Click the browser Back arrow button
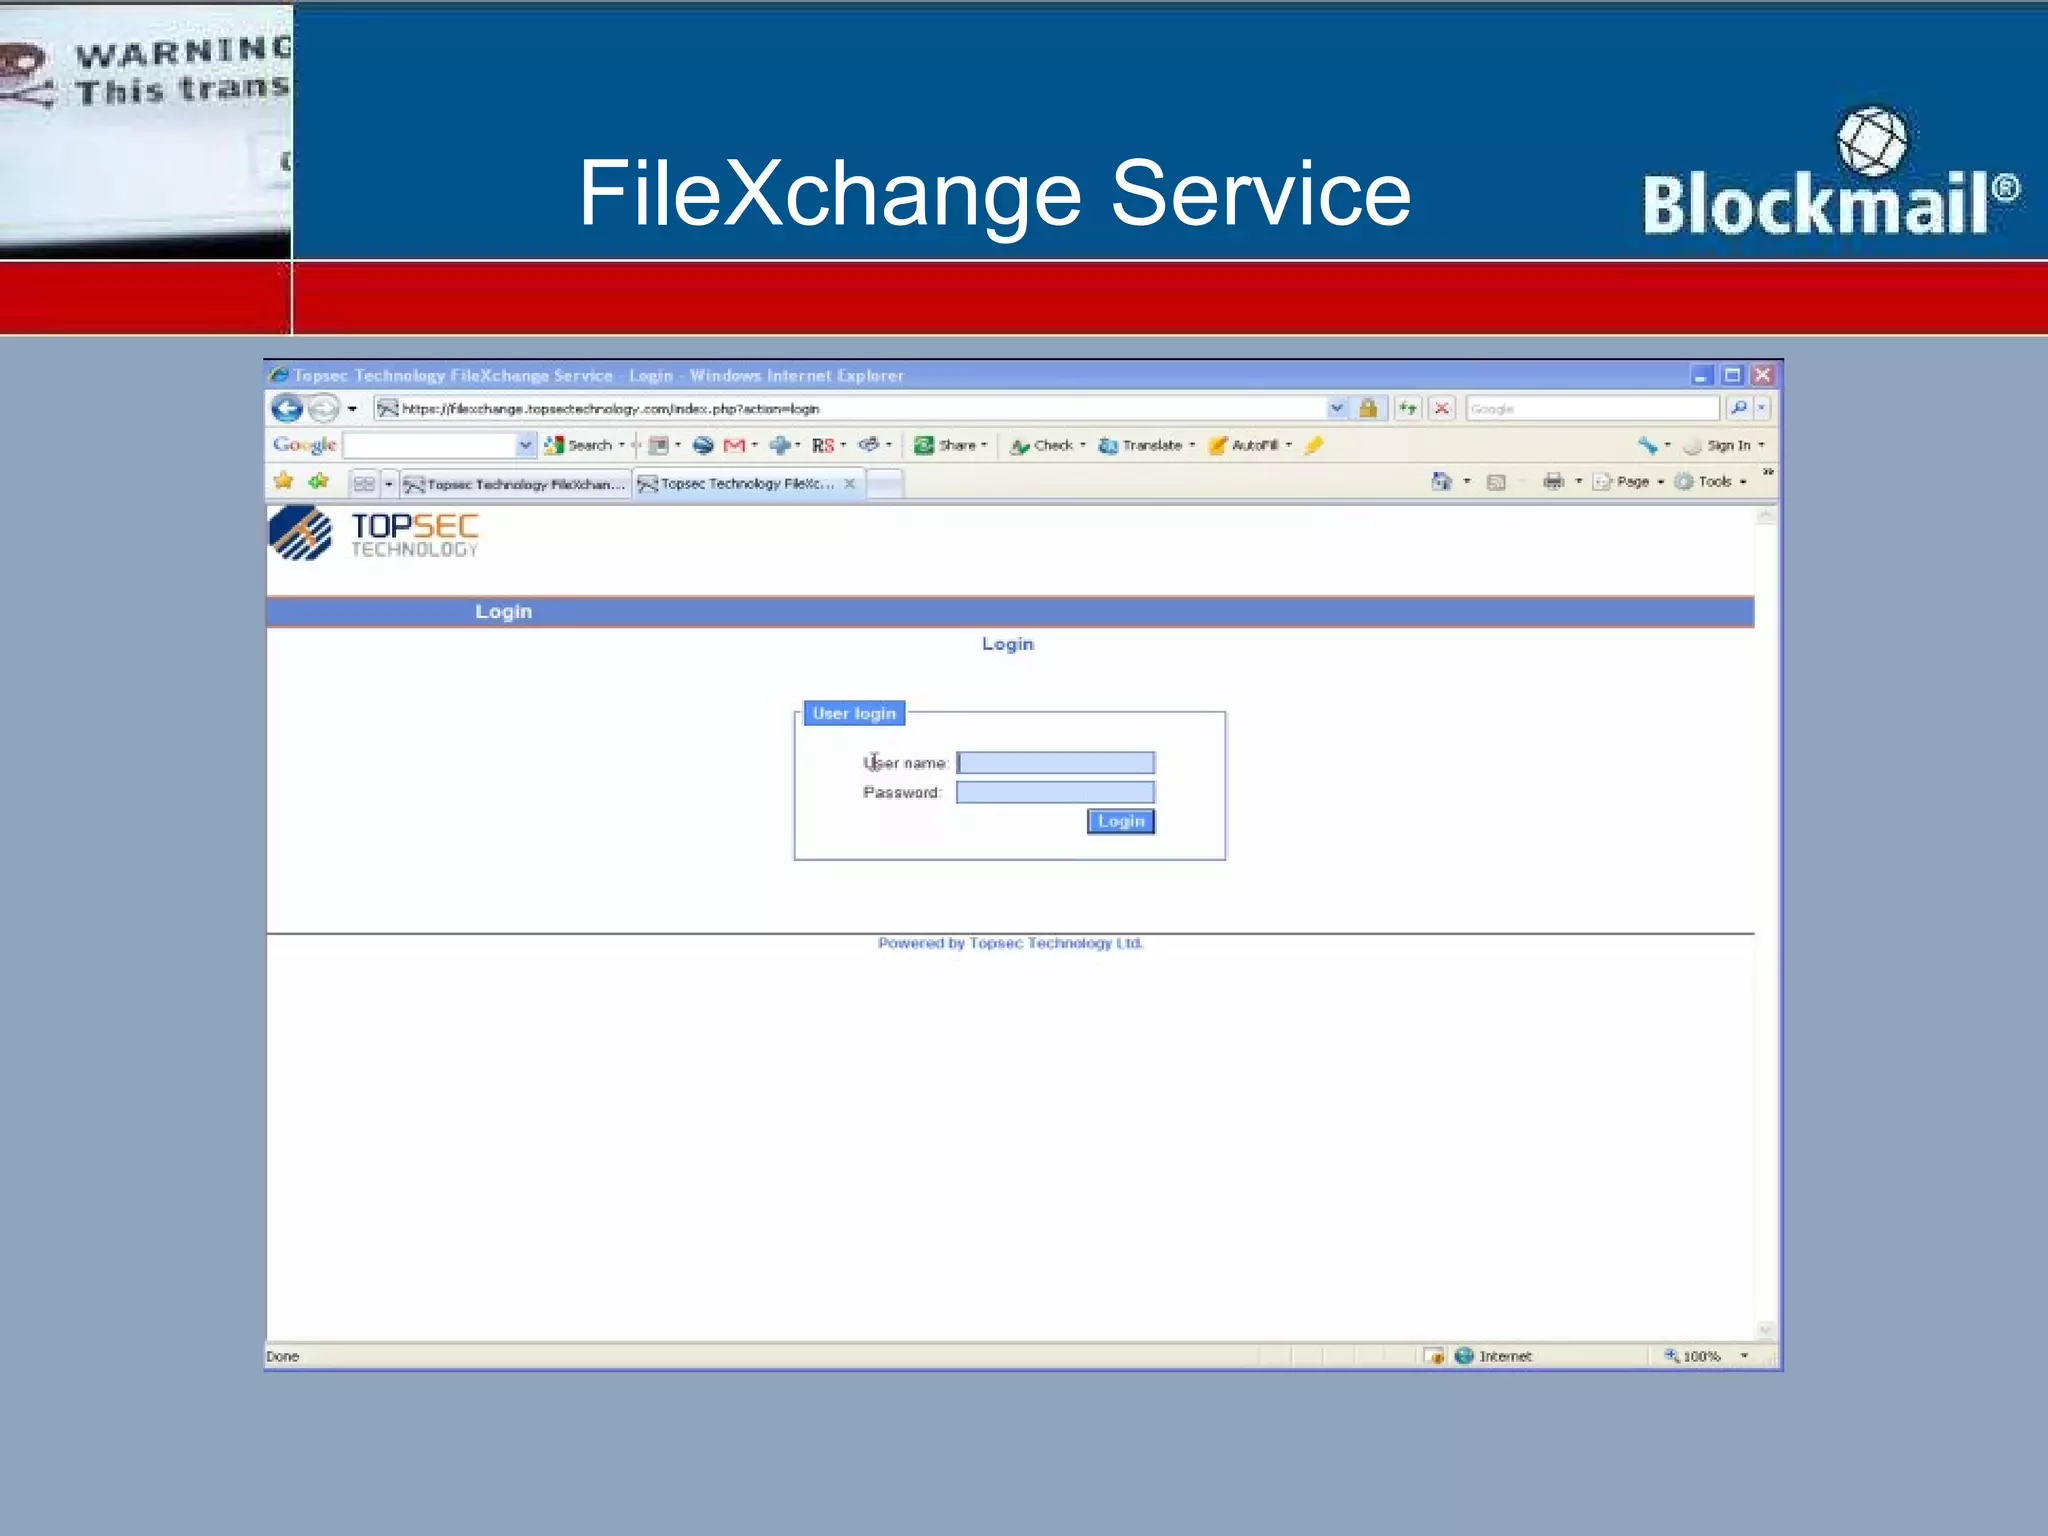The image size is (2048, 1536). coord(287,408)
